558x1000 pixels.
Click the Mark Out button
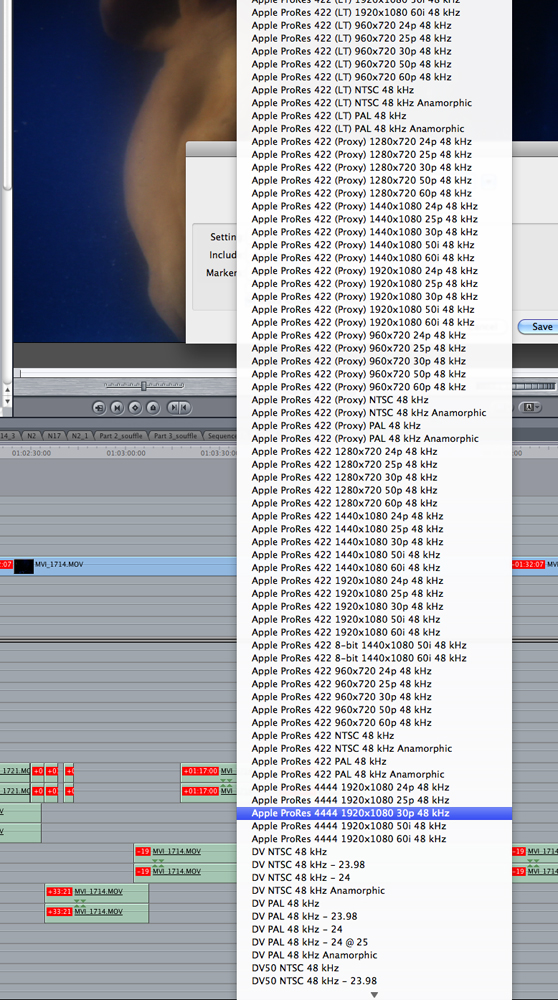click(185, 408)
